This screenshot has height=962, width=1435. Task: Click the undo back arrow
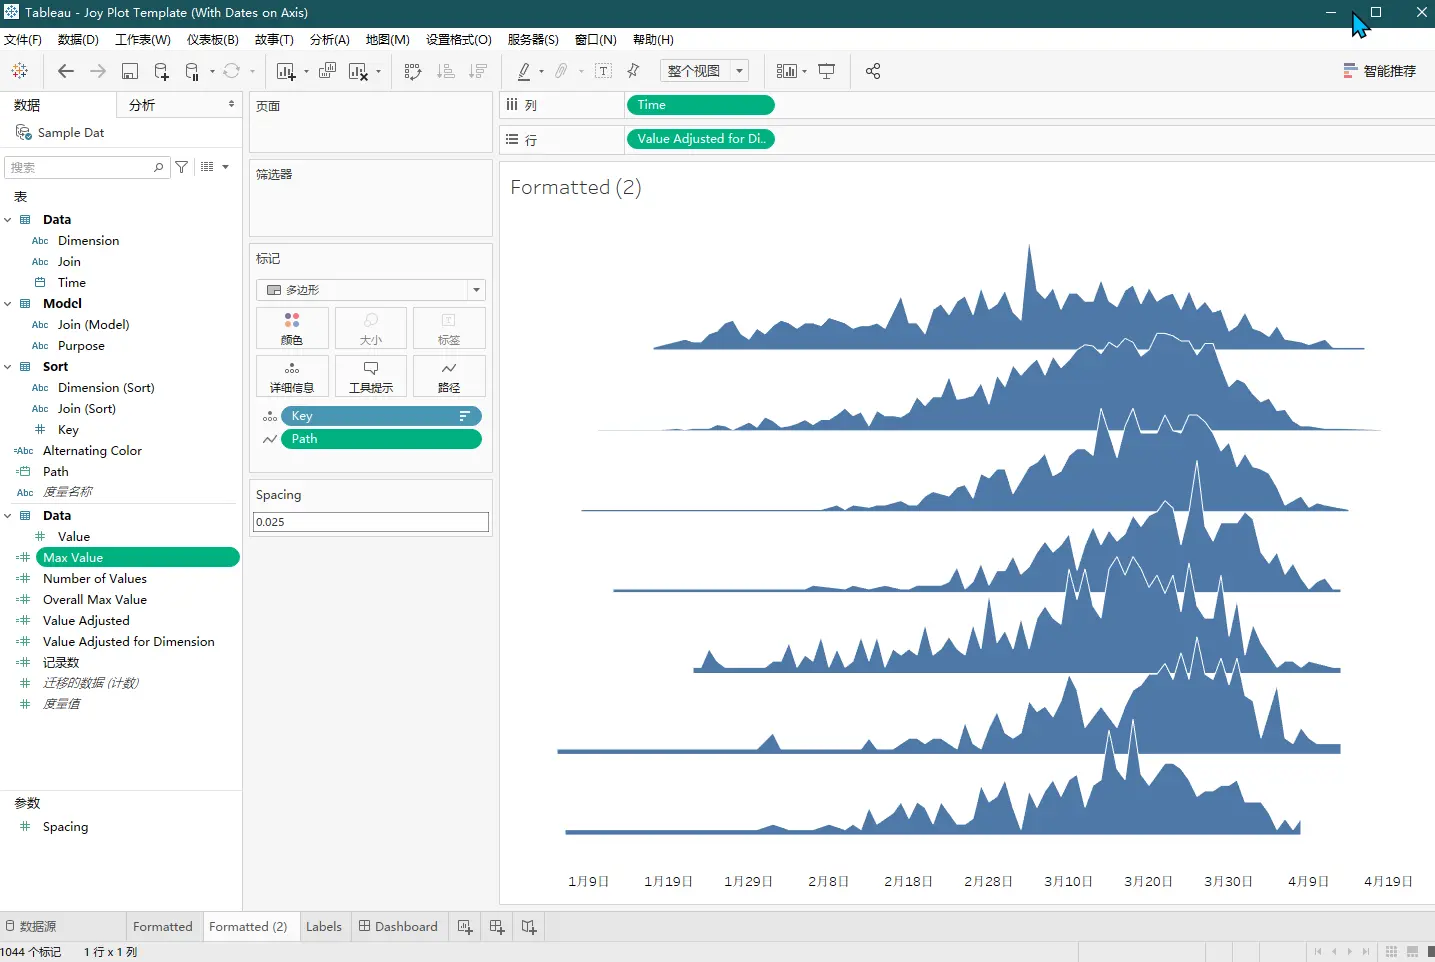66,71
